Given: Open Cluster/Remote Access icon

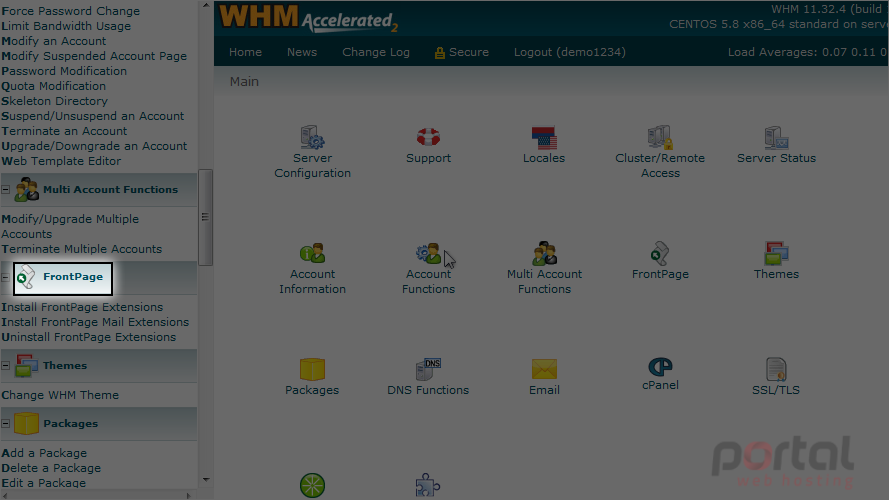Looking at the screenshot, I should [x=660, y=138].
